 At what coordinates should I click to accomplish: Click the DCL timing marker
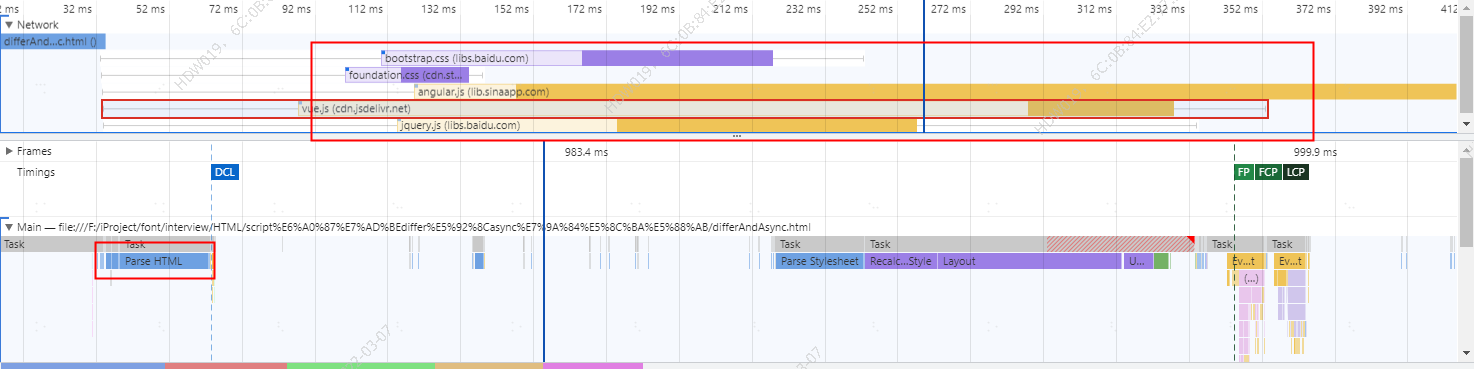click(x=225, y=172)
